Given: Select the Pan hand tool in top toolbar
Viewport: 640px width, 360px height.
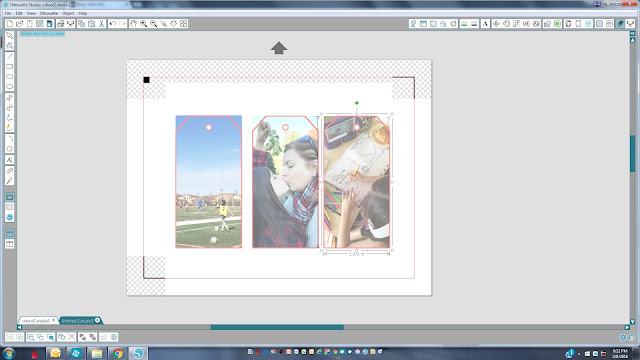Looking at the screenshot, I should pos(133,24).
